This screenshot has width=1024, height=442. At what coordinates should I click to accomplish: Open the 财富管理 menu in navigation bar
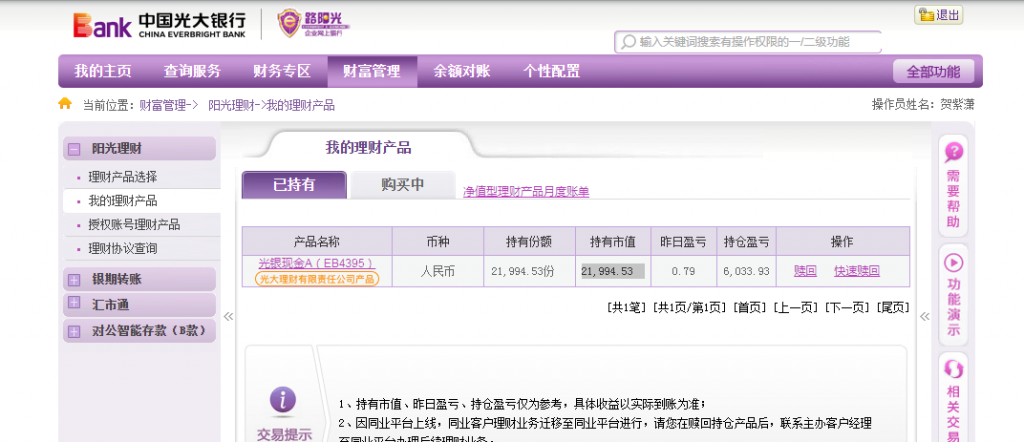pos(371,71)
